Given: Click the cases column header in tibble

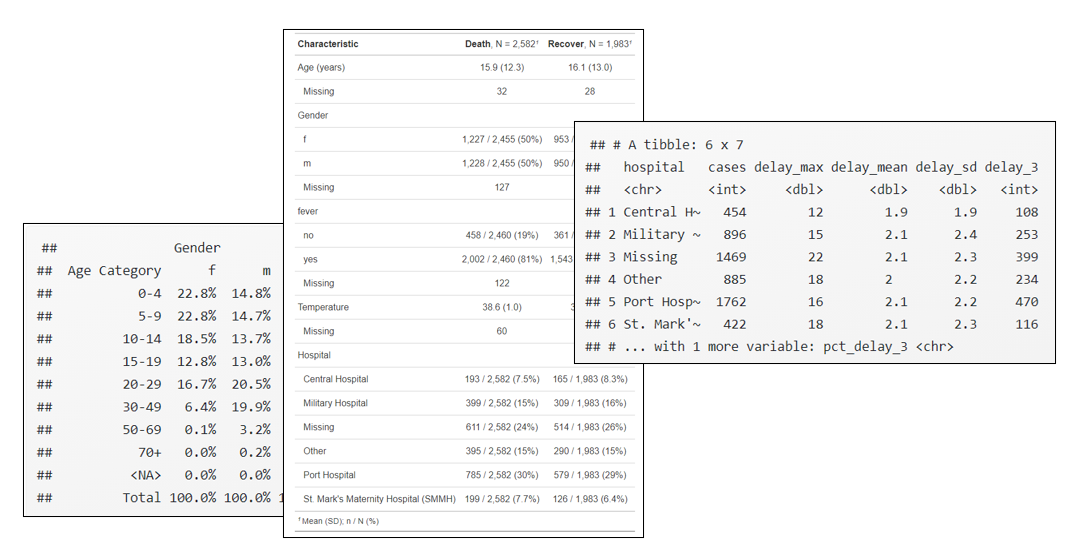Looking at the screenshot, I should (727, 167).
